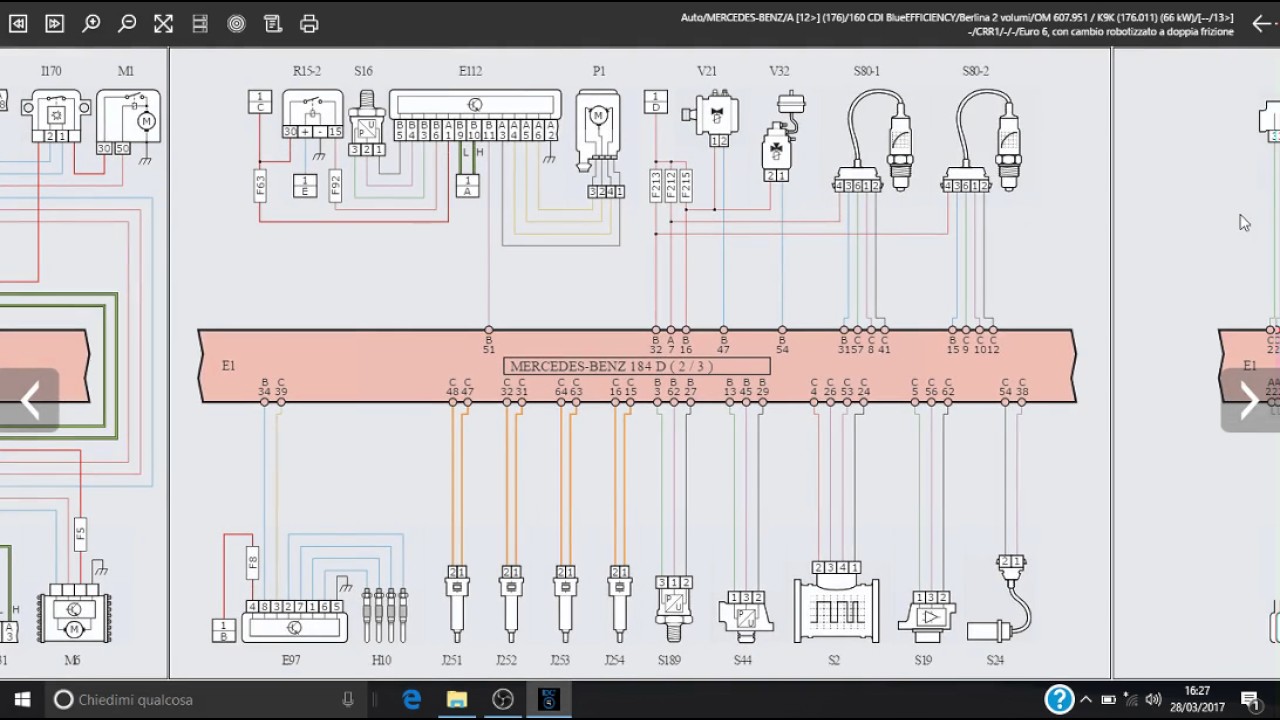Click fuse F8 near E97
The width and height of the screenshot is (1280, 720).
point(252,564)
